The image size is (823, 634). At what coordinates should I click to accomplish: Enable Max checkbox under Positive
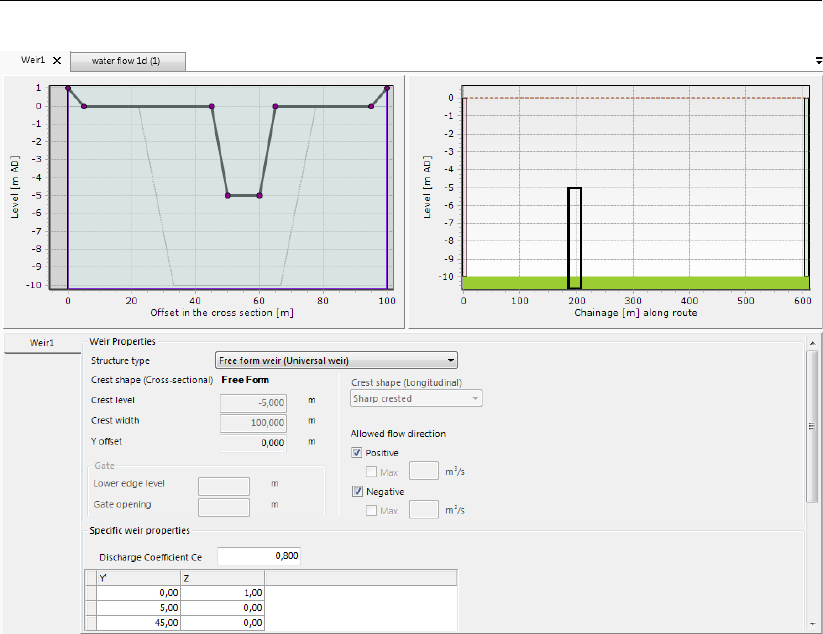(x=371, y=472)
